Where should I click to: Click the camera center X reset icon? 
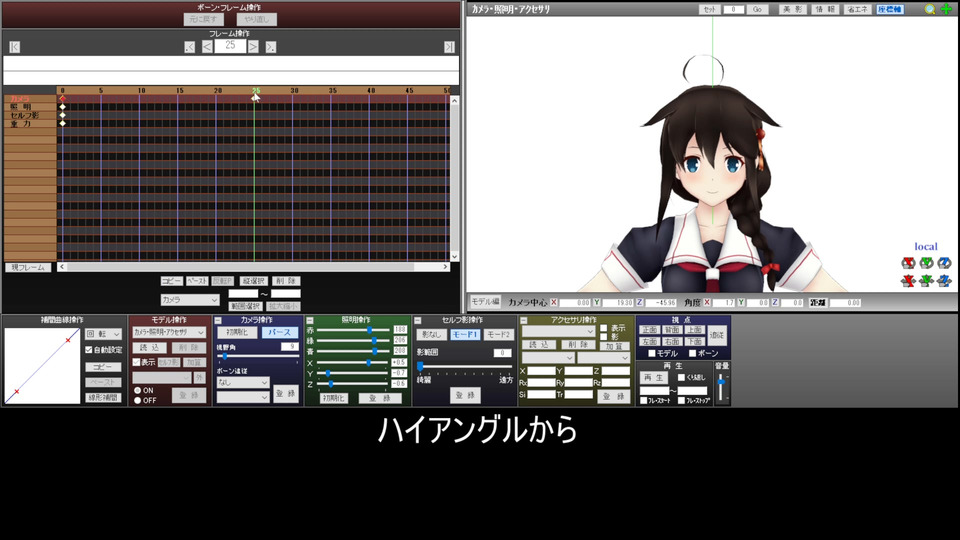553,302
